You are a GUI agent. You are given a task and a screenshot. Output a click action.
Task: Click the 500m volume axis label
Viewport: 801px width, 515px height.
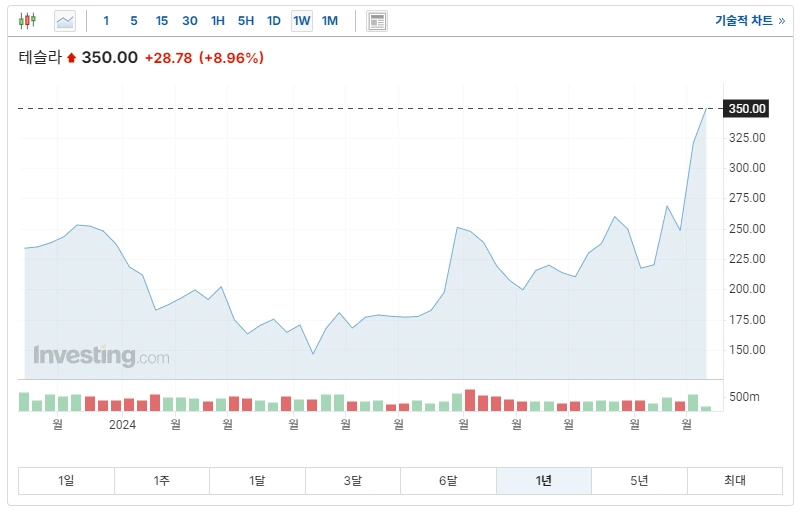click(744, 397)
